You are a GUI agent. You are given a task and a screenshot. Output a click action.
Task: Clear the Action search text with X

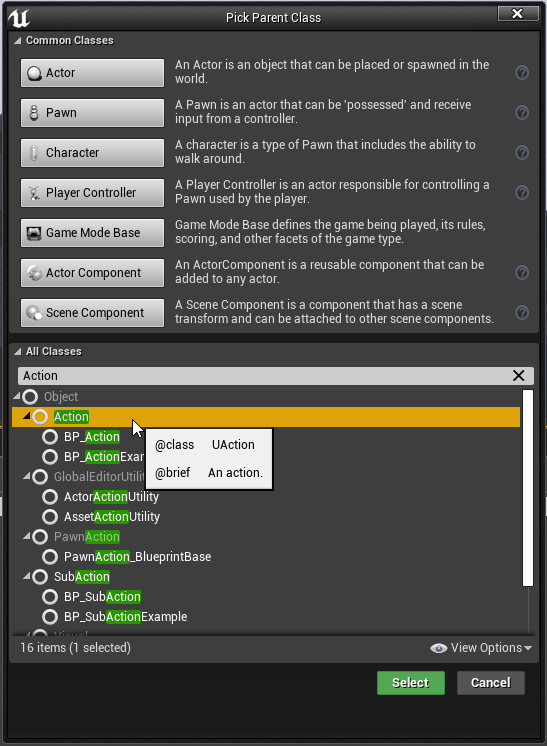coord(518,376)
